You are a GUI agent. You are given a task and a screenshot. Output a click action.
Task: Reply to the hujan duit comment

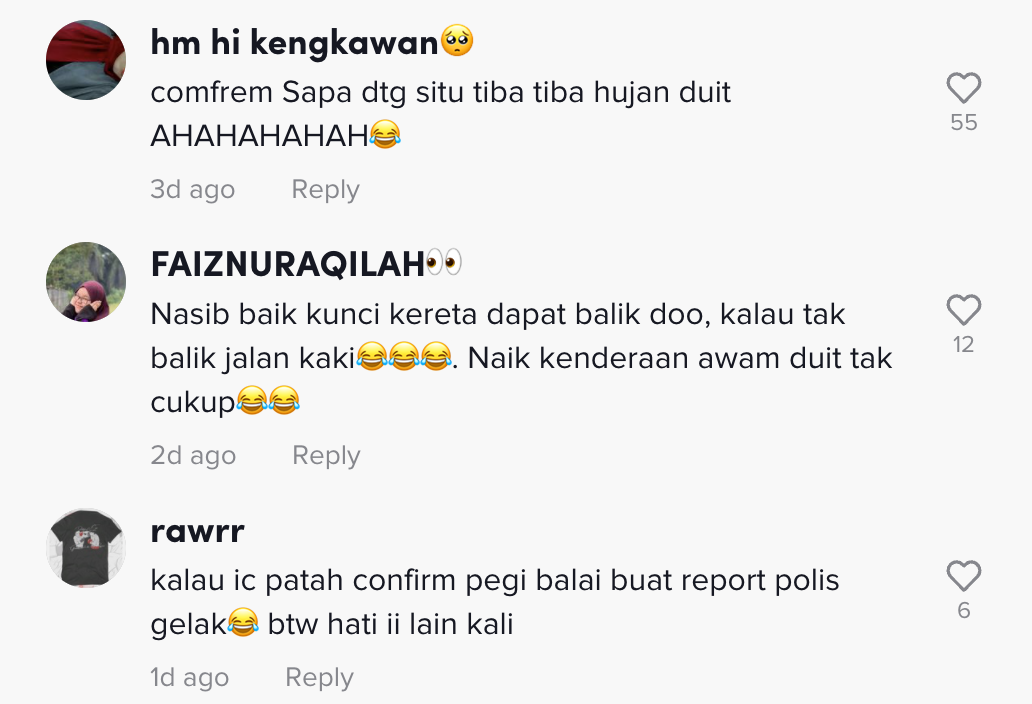325,189
